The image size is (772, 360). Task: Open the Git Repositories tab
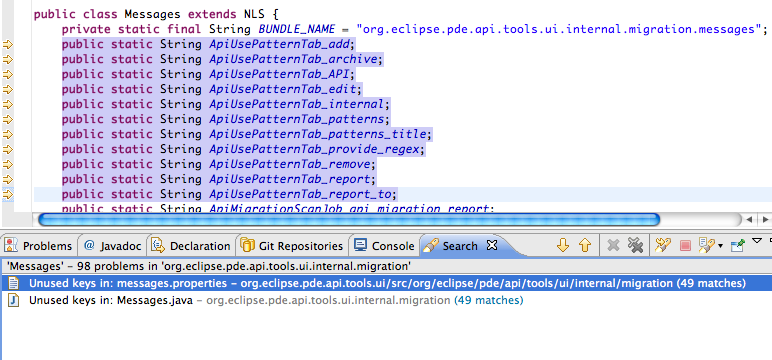292,246
